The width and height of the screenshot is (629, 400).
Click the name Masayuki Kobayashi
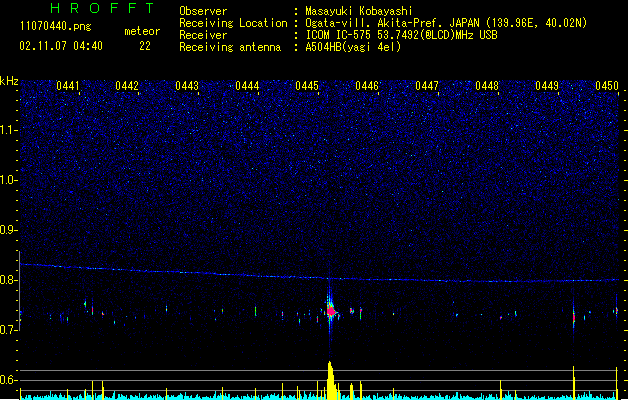pos(359,11)
